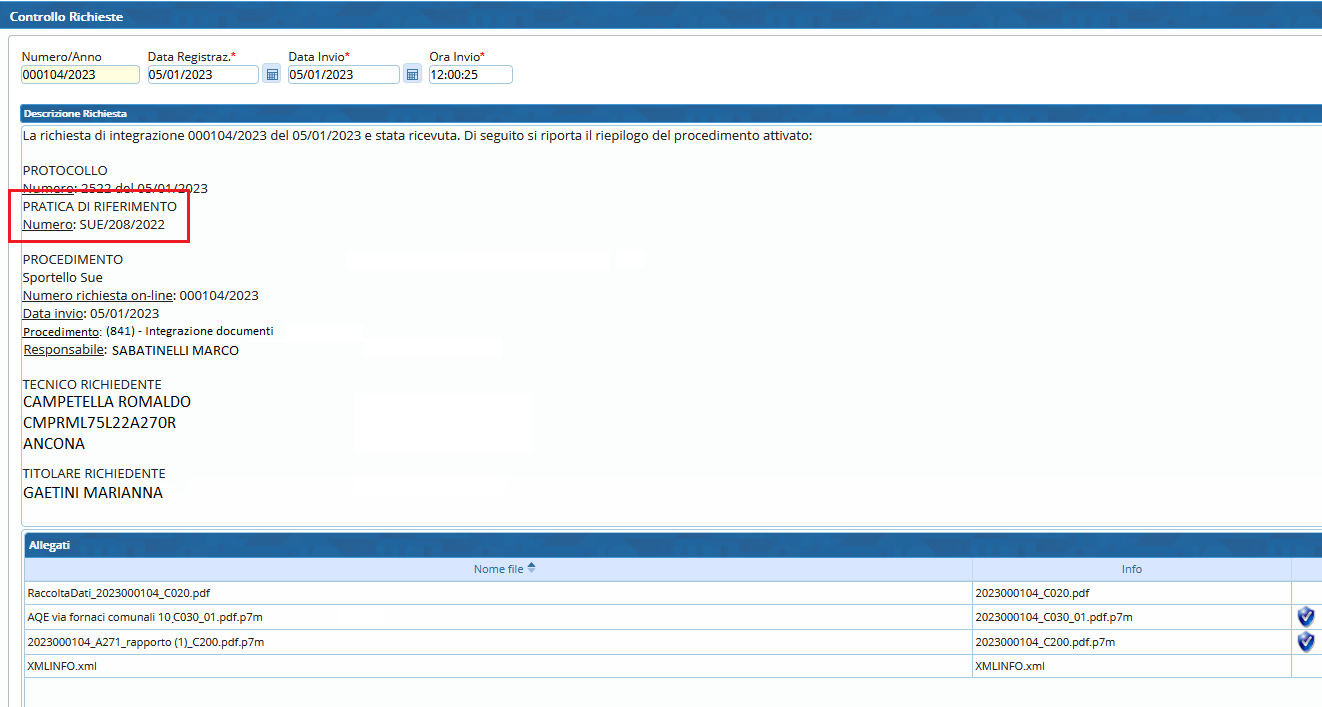
Task: Click the Allegati panel header
Action: pyautogui.click(x=49, y=545)
